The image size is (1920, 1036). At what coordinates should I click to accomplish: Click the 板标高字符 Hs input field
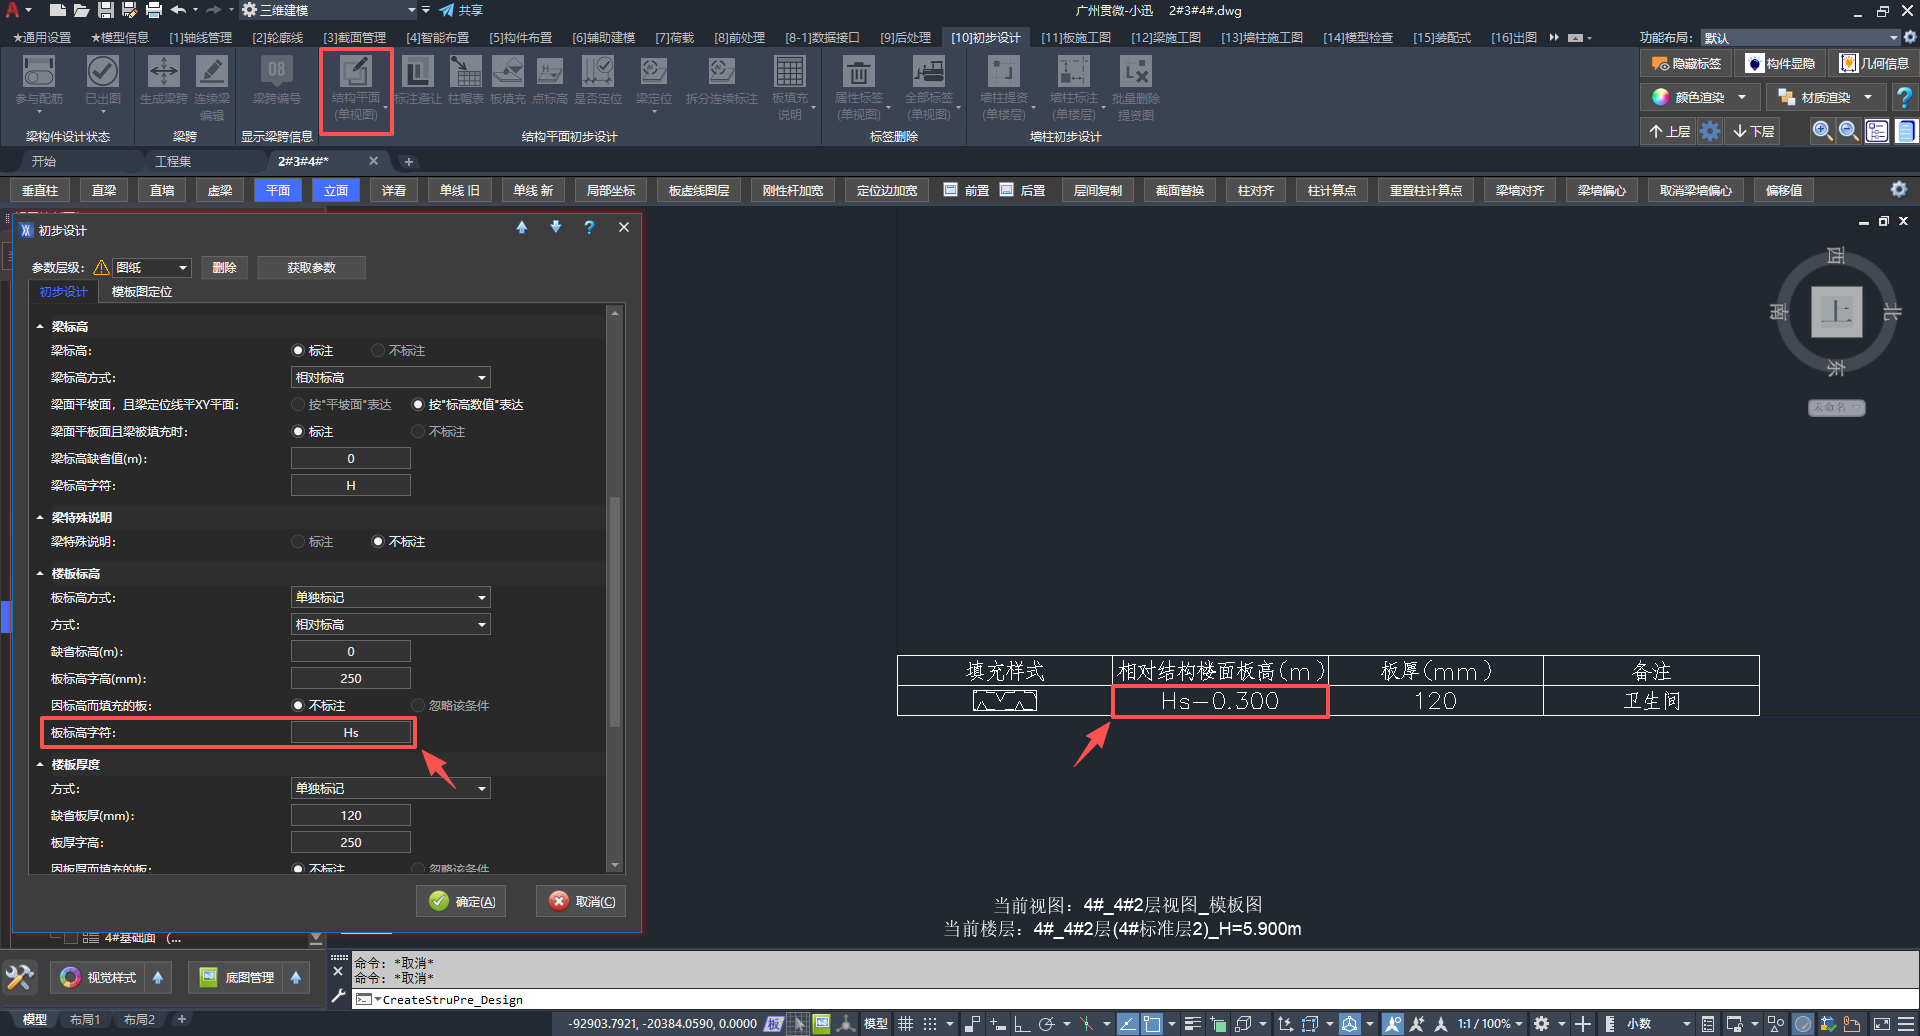pos(351,733)
